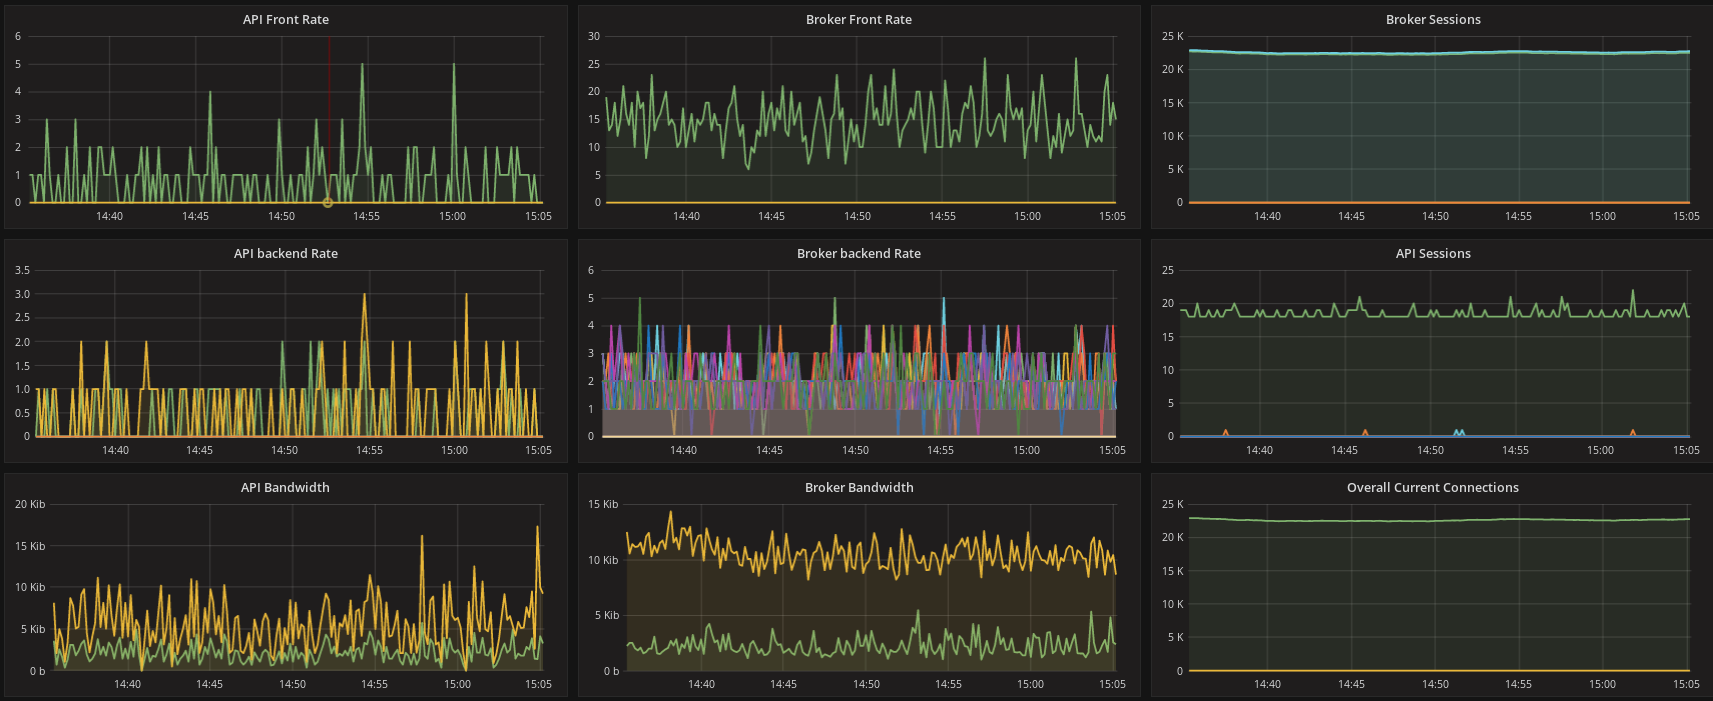Click the 15 Kib axis label in Broker Bandwidth
The image size is (1713, 701).
pyautogui.click(x=603, y=504)
